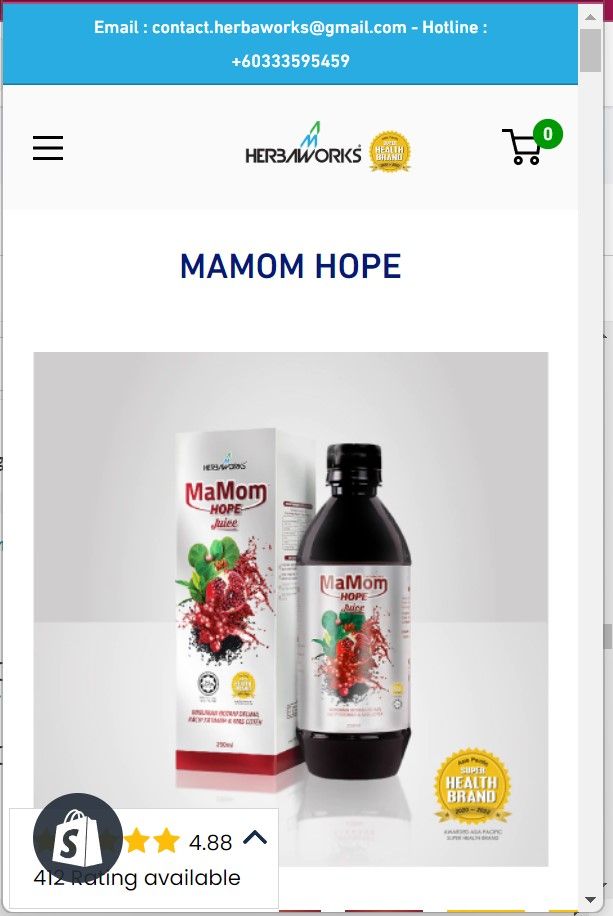Click the yellow rating stars
The width and height of the screenshot is (613, 916).
point(151,841)
